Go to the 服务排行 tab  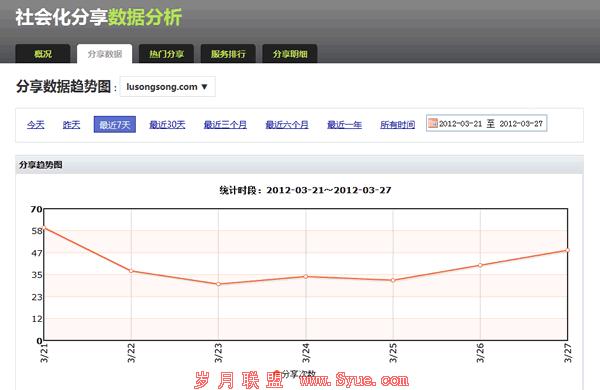pyautogui.click(x=228, y=54)
